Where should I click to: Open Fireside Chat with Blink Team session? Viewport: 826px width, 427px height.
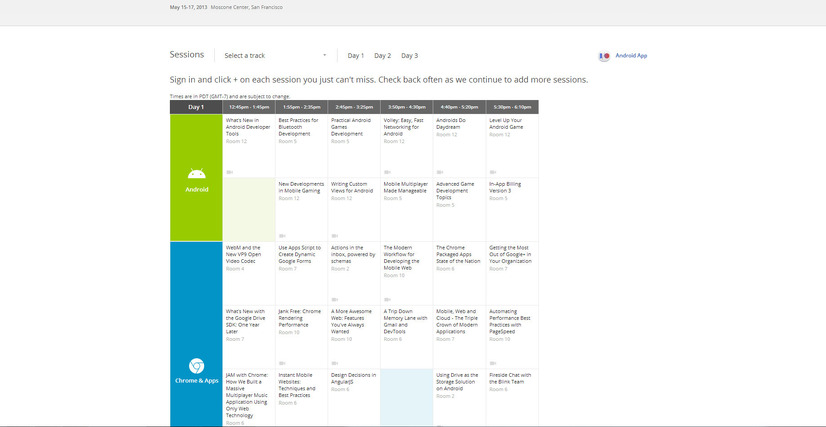point(510,378)
